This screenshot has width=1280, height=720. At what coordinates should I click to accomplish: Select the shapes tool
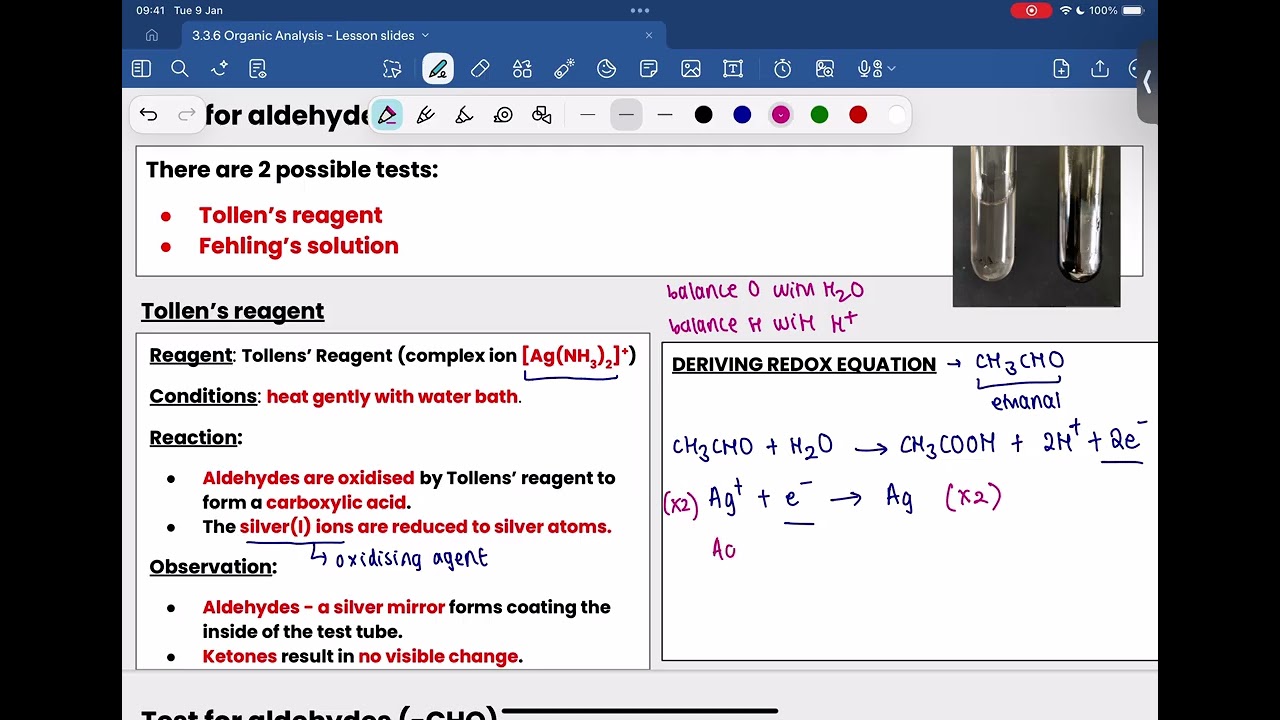point(522,69)
